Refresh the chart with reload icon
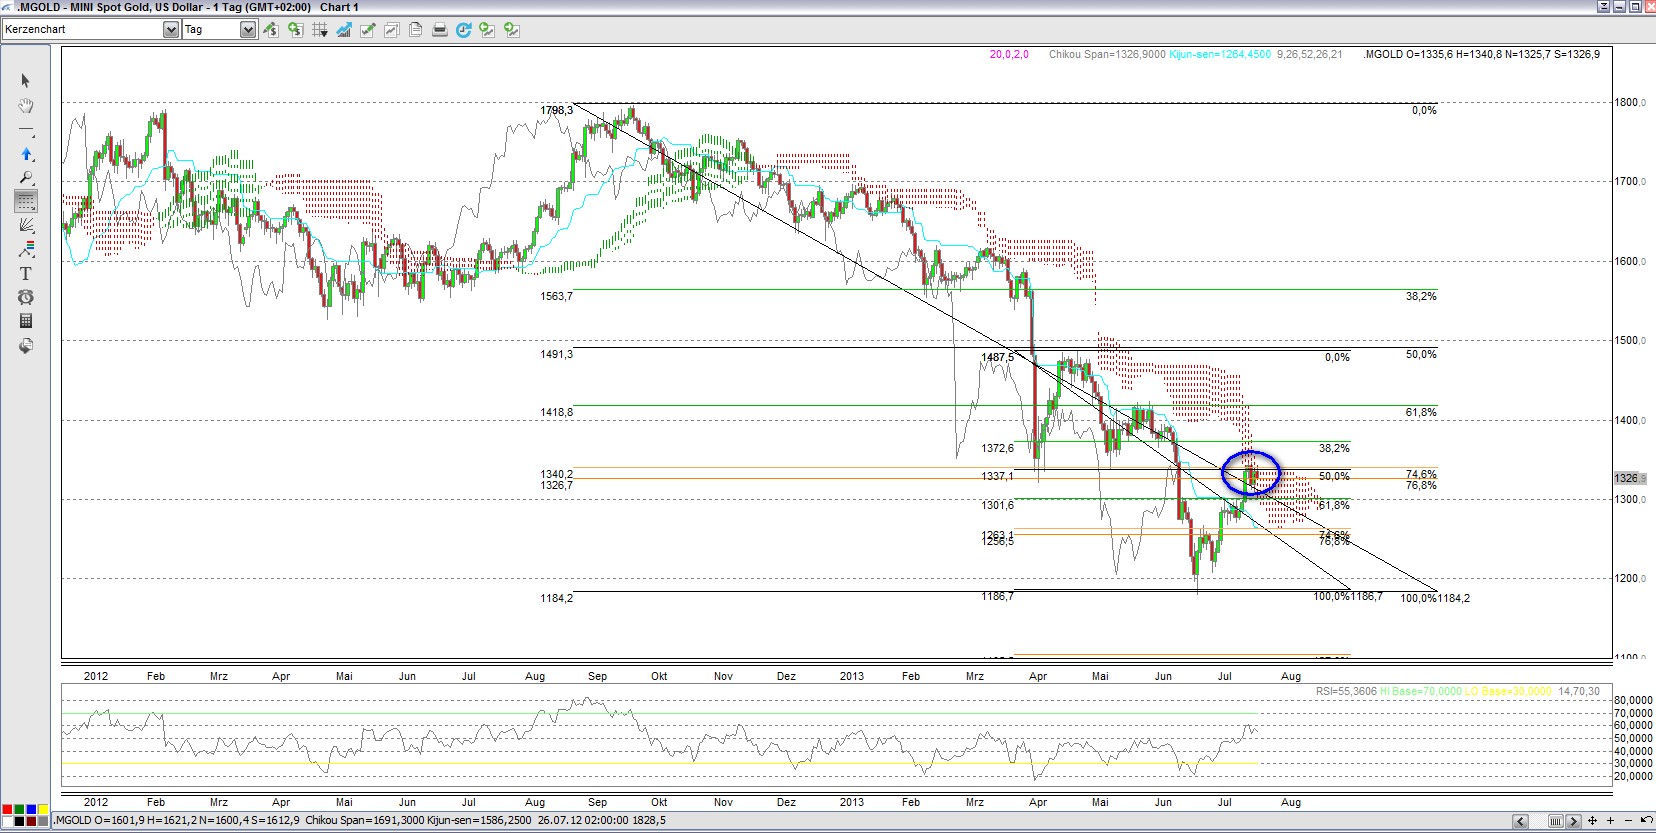 tap(463, 30)
